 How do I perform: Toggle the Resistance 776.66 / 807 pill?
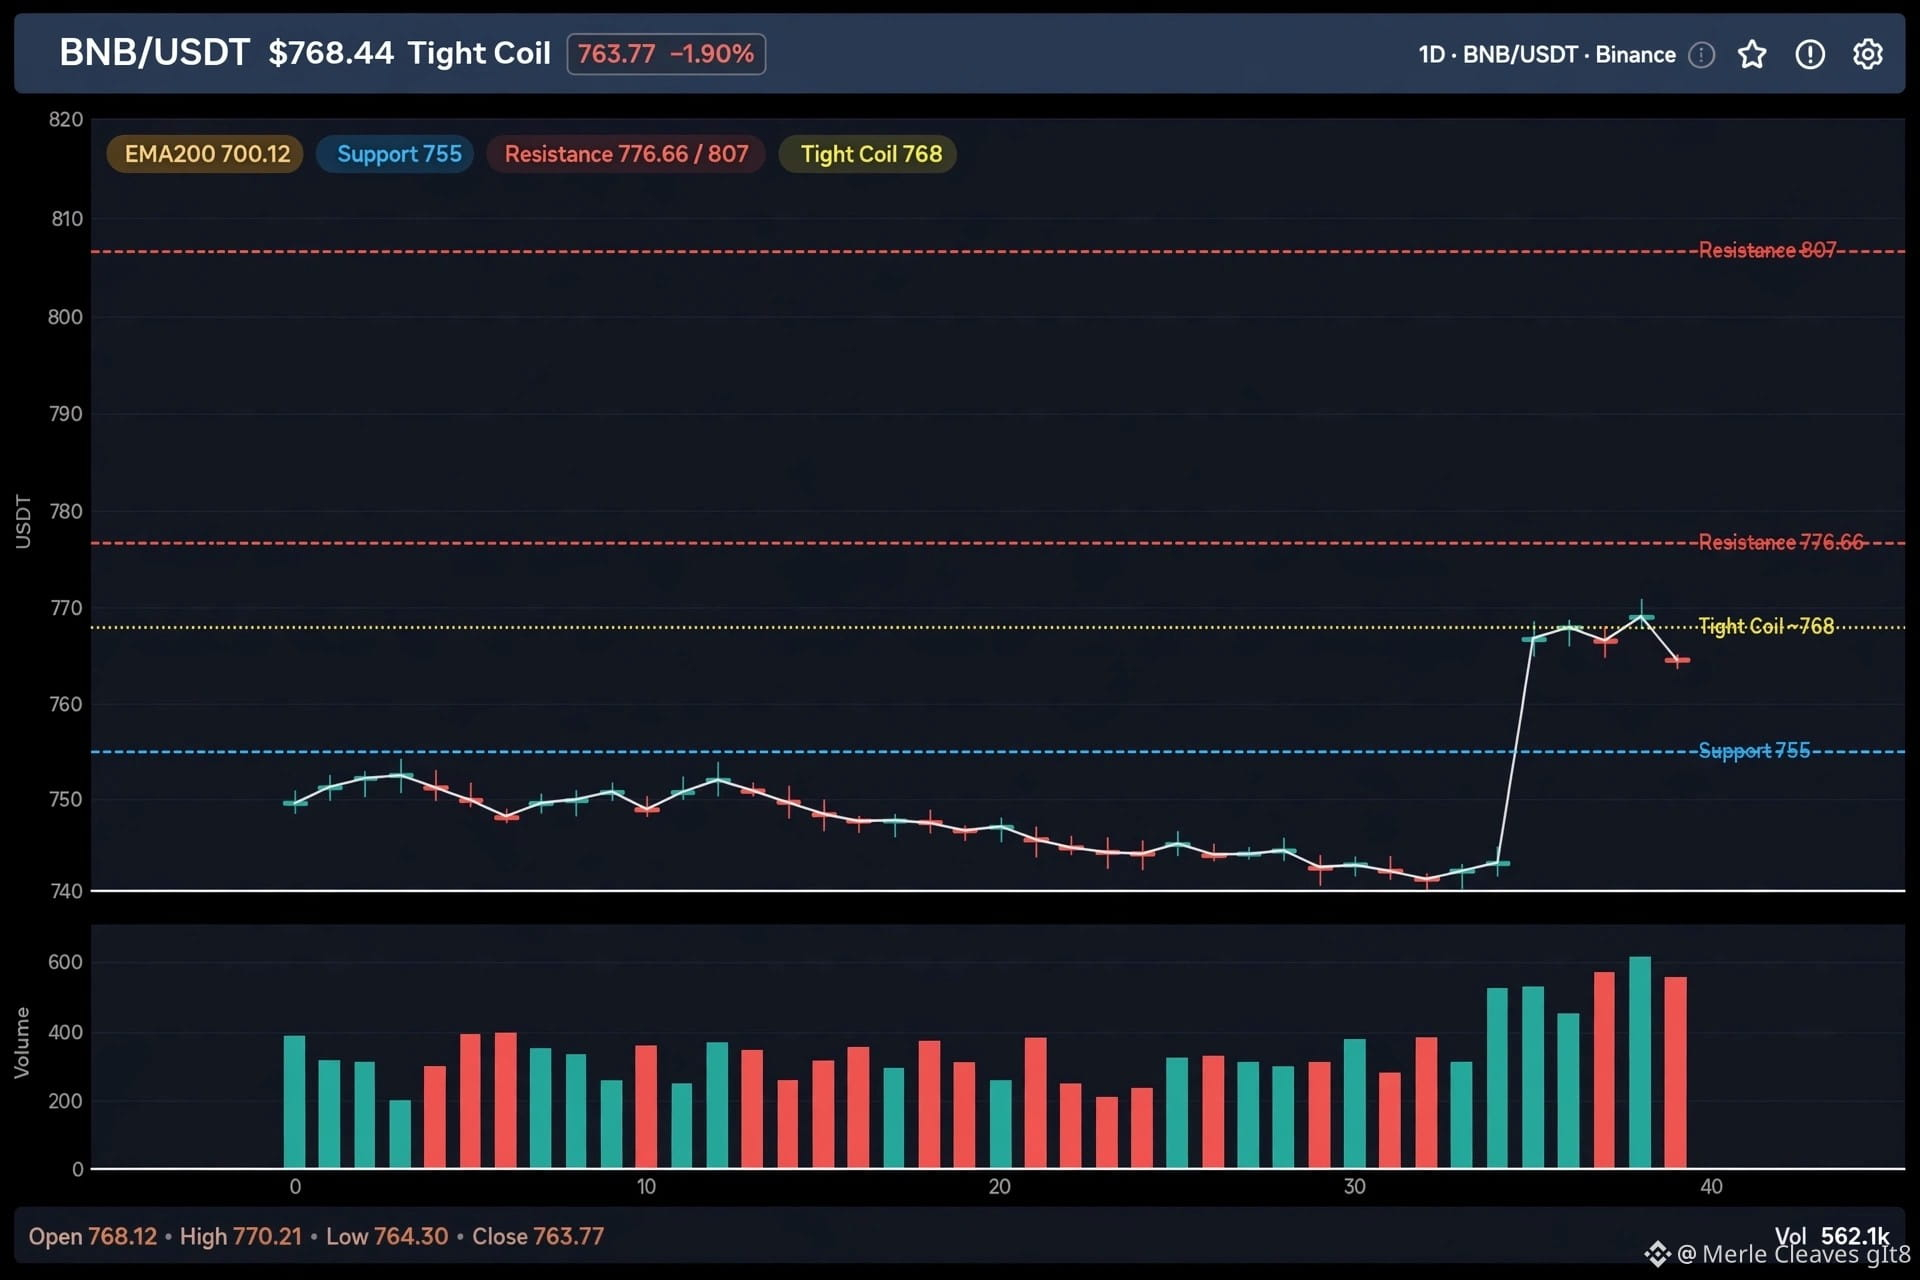626,154
